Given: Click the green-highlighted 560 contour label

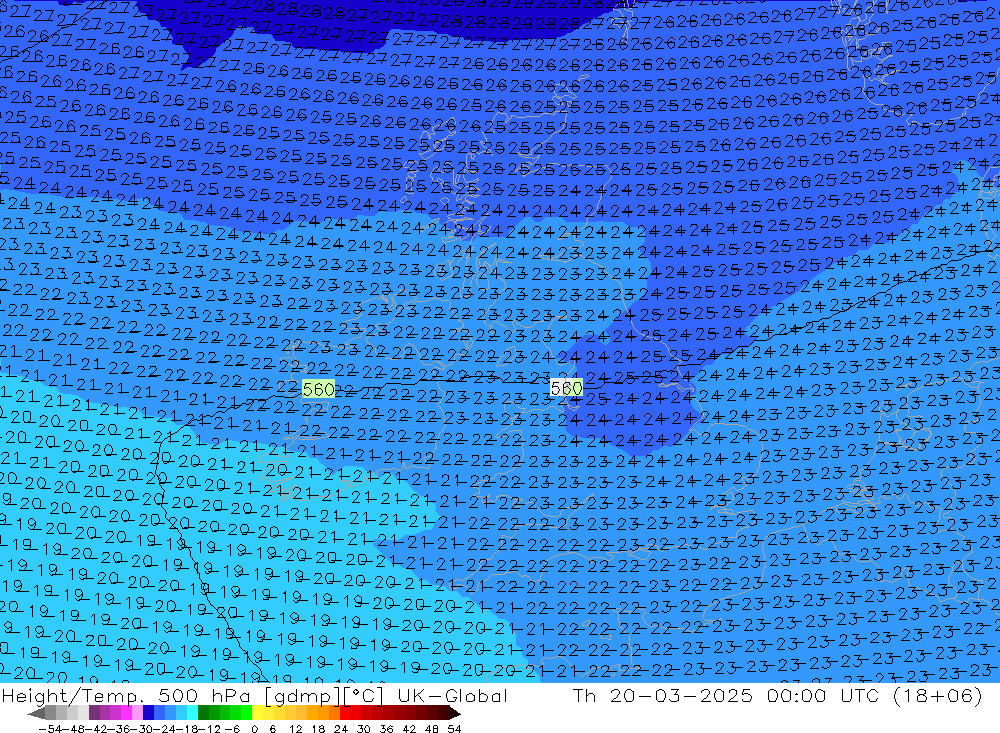Looking at the screenshot, I should (318, 389).
